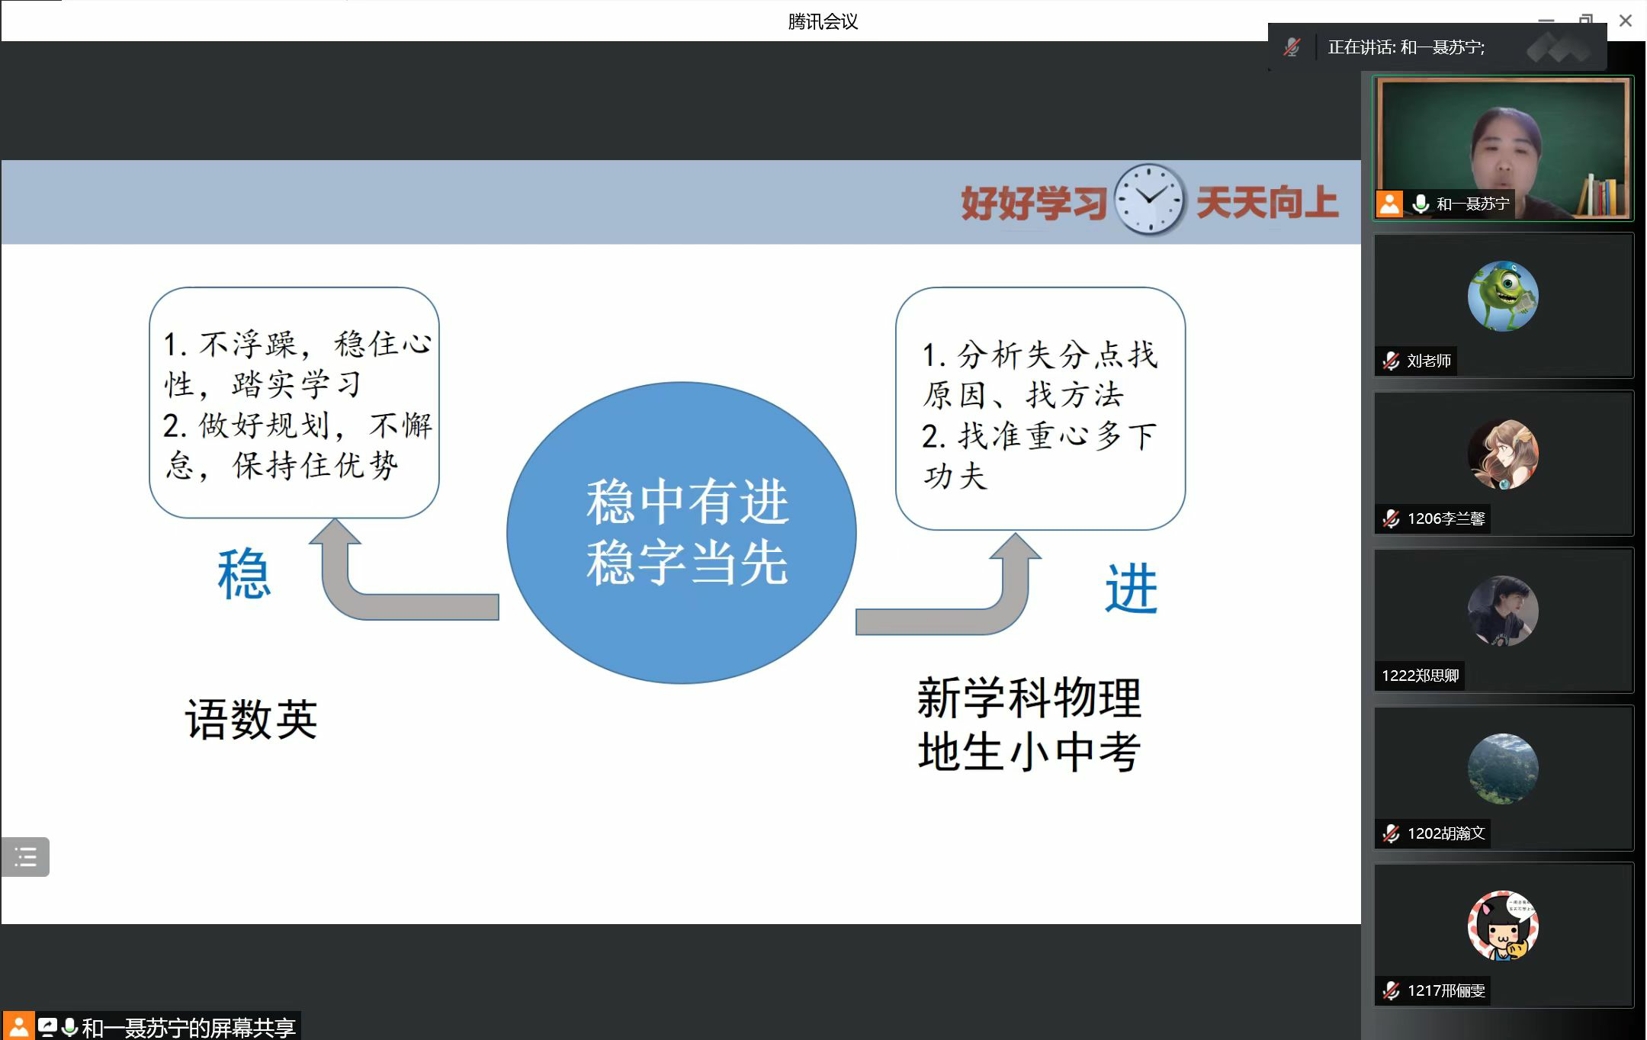Click the muted mic icon beside 1217邢俪雯
1647x1040 pixels.
(x=1391, y=990)
